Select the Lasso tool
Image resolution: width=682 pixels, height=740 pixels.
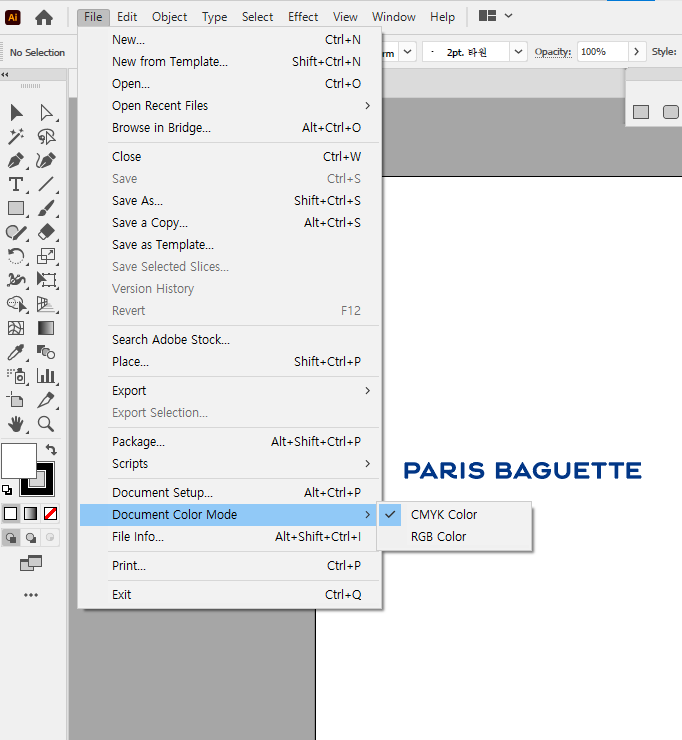pyautogui.click(x=46, y=136)
